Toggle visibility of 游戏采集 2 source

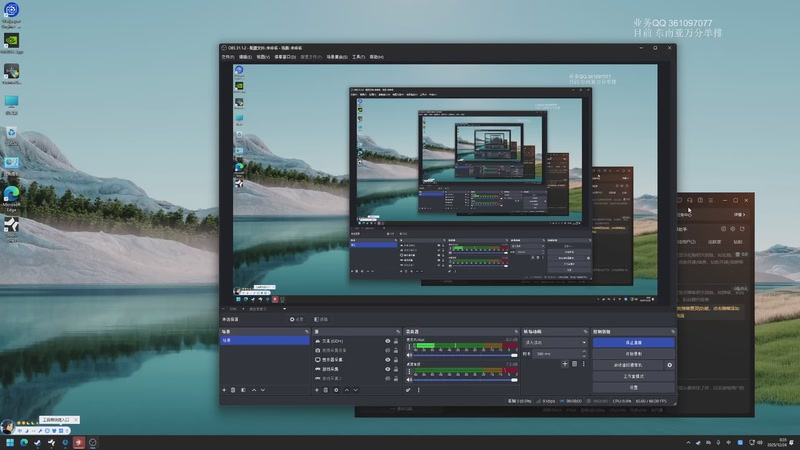pyautogui.click(x=388, y=379)
